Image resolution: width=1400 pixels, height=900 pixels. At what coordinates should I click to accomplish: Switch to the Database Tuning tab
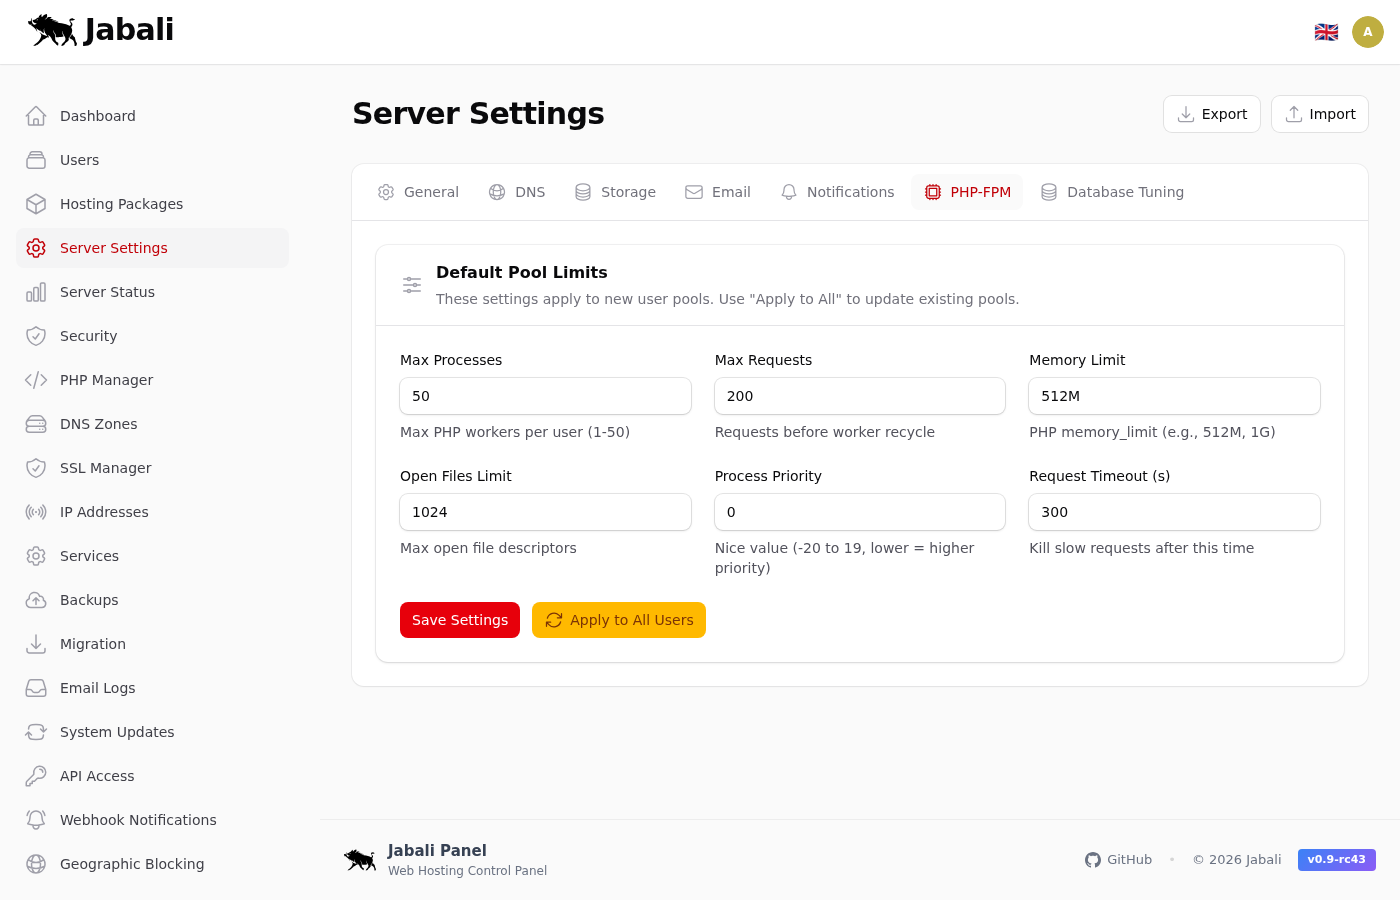pyautogui.click(x=1112, y=192)
